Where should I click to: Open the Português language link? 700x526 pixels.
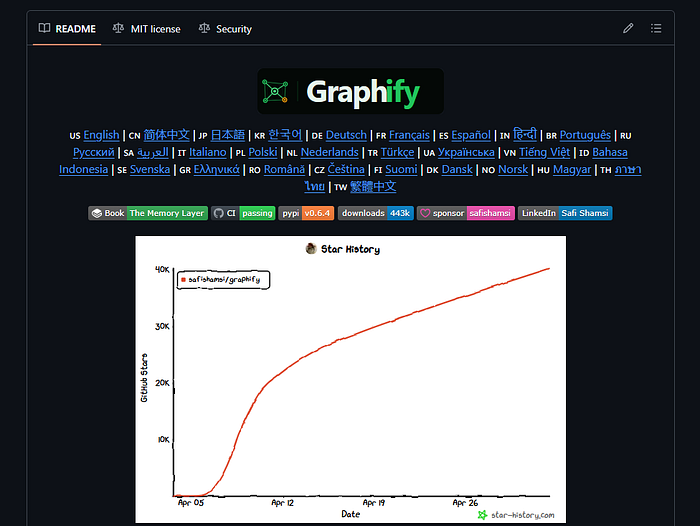tap(585, 135)
